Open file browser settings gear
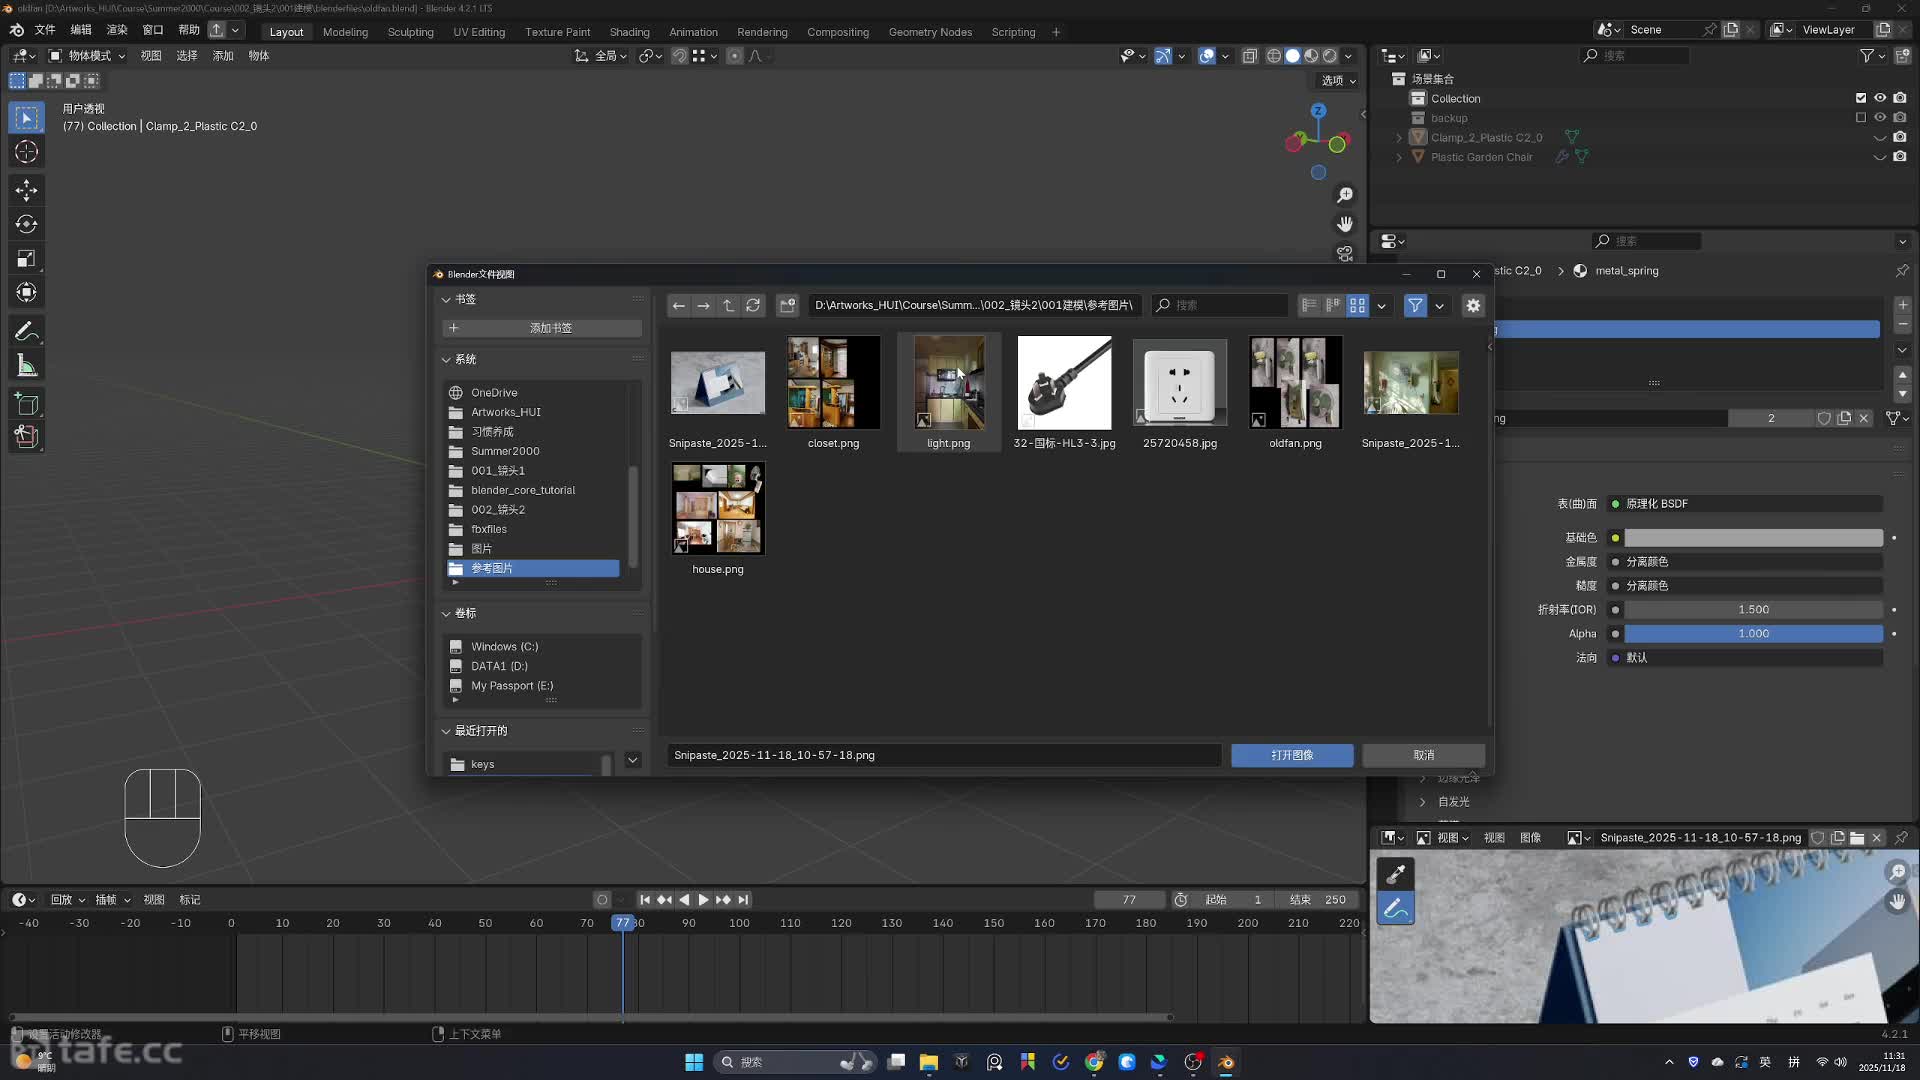 (x=1473, y=306)
